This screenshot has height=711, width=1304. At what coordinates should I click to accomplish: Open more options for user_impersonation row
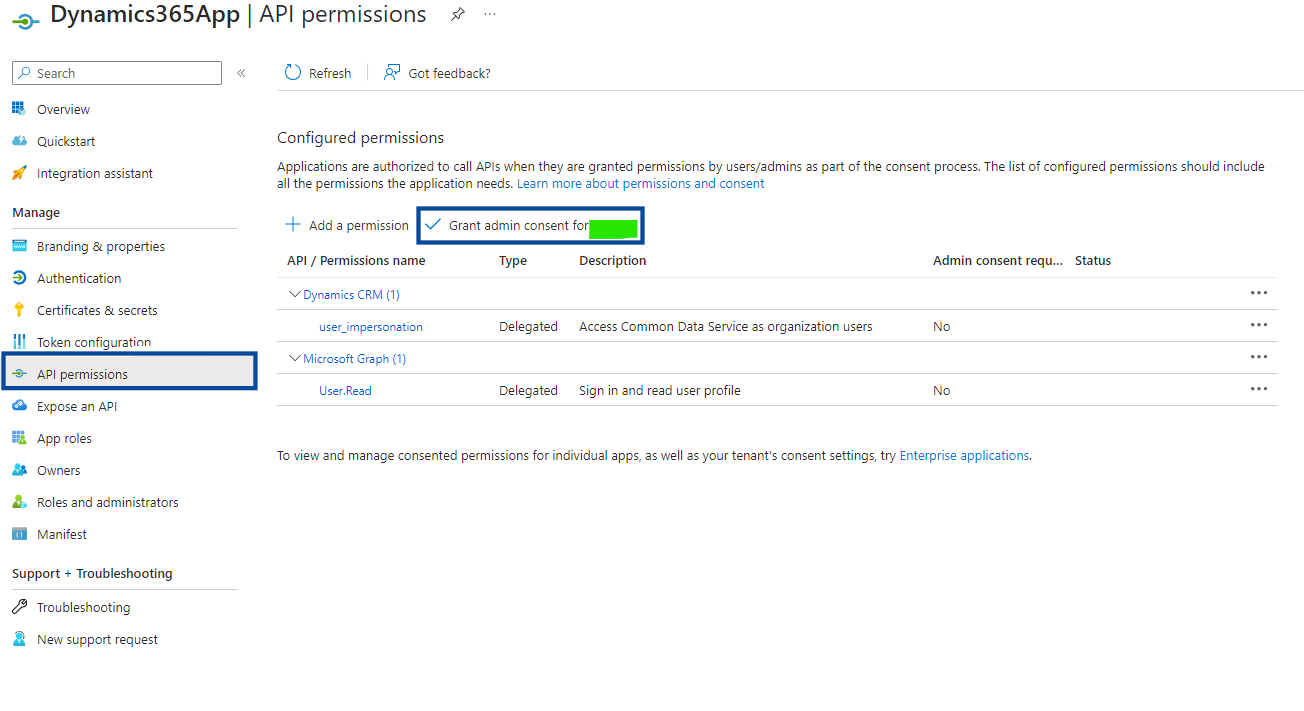pyautogui.click(x=1259, y=325)
